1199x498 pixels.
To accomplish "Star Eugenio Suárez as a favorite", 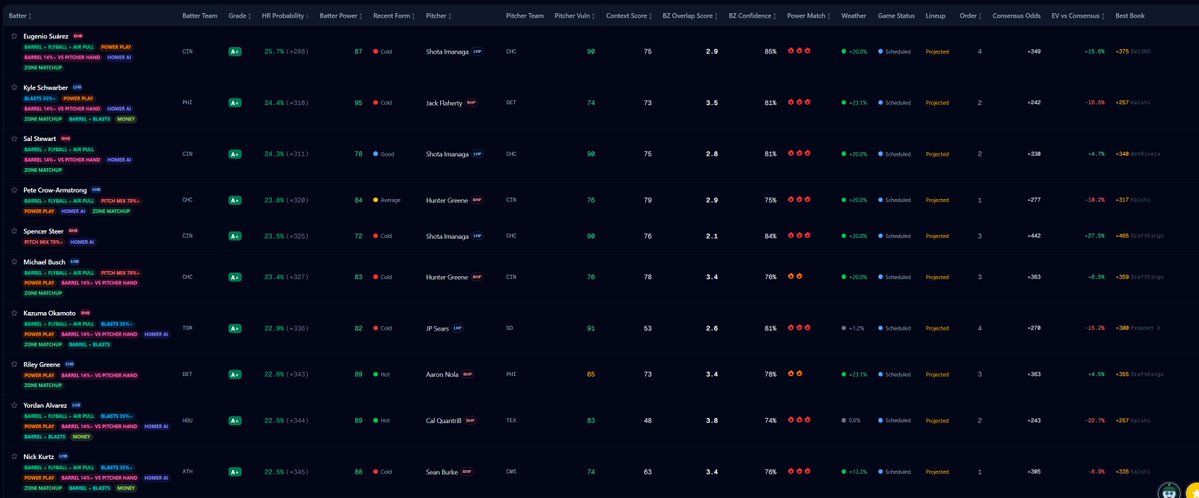I will [14, 36].
